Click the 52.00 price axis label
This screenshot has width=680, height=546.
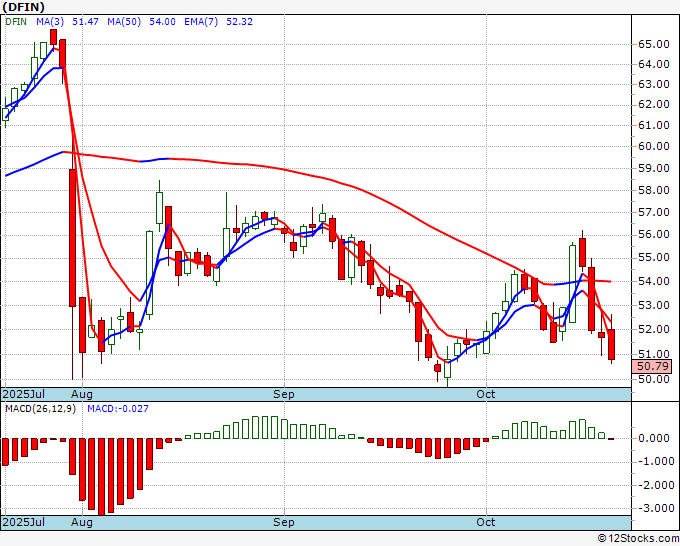coord(654,329)
